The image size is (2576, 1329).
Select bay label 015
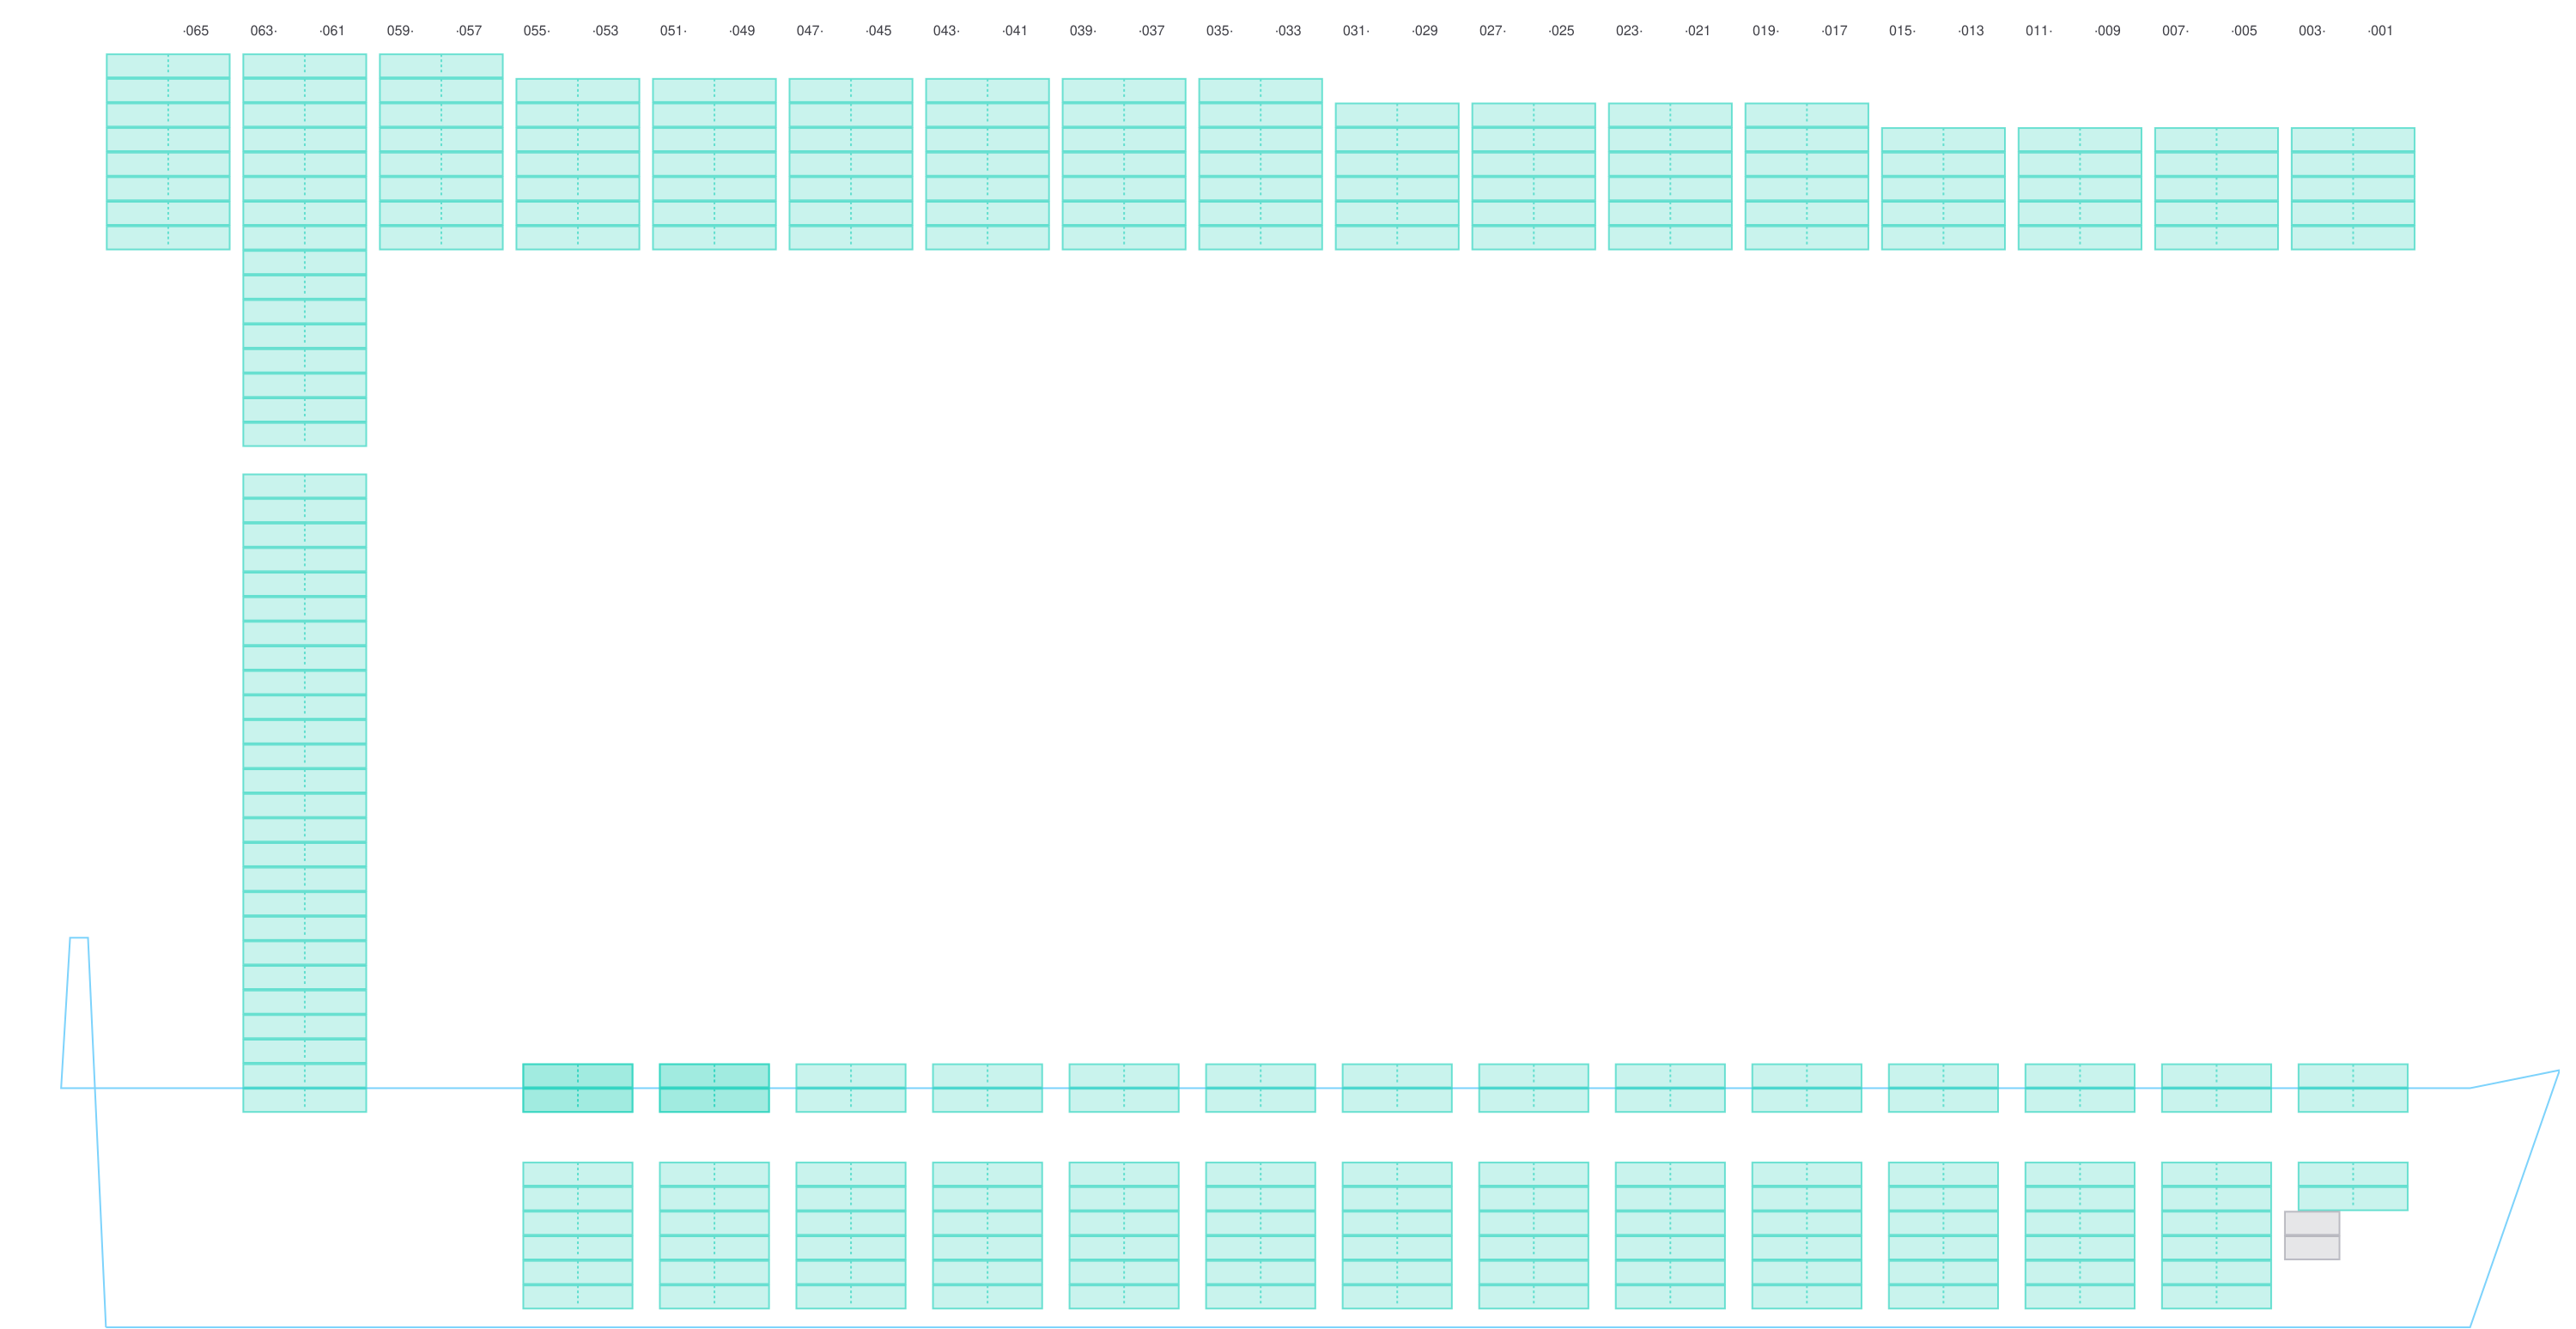pyautogui.click(x=1902, y=31)
